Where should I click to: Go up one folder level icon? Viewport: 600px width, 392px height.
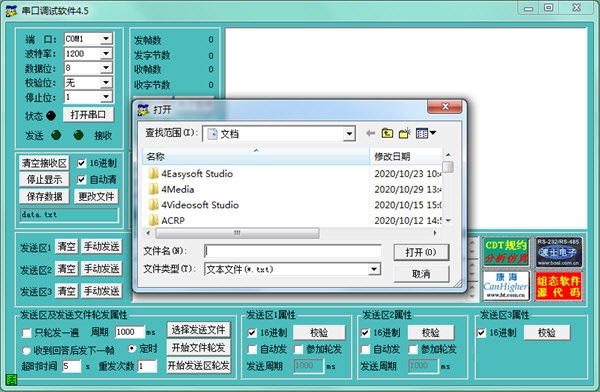click(x=387, y=133)
